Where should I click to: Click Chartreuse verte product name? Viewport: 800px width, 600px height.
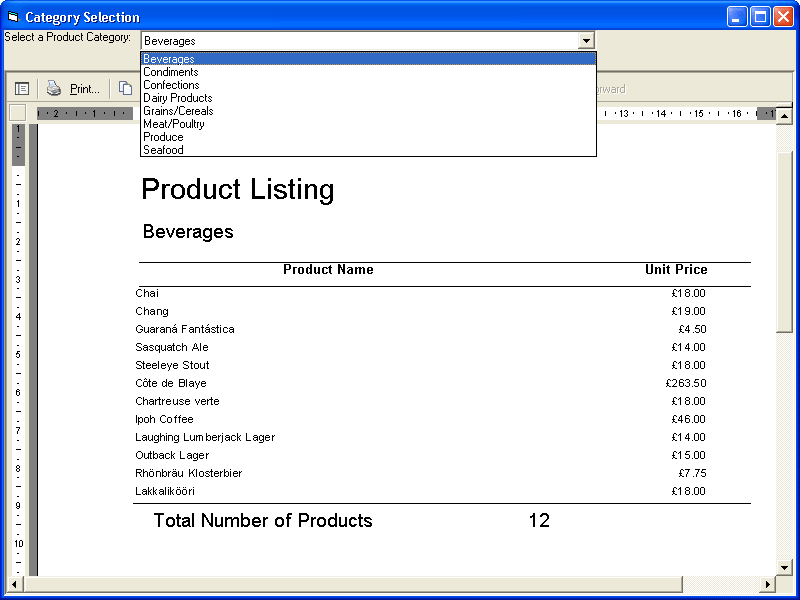coord(178,401)
